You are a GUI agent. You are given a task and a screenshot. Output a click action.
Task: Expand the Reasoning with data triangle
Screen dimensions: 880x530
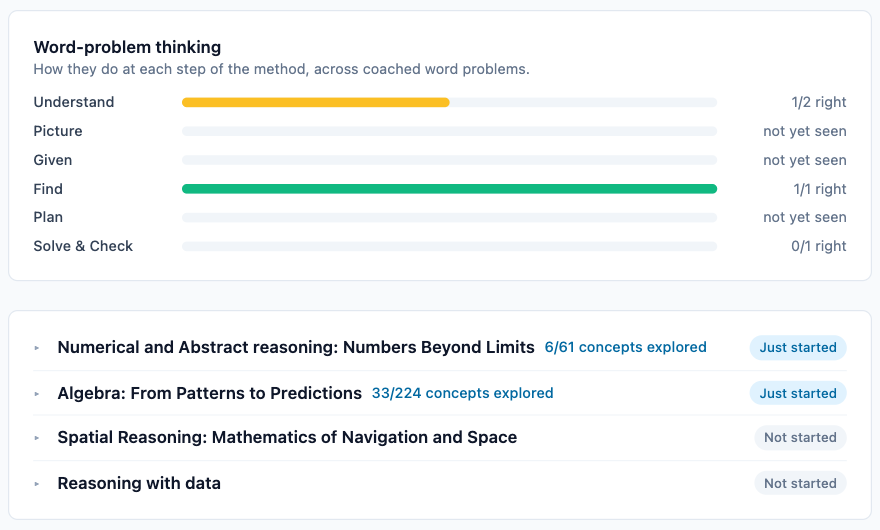pos(36,484)
